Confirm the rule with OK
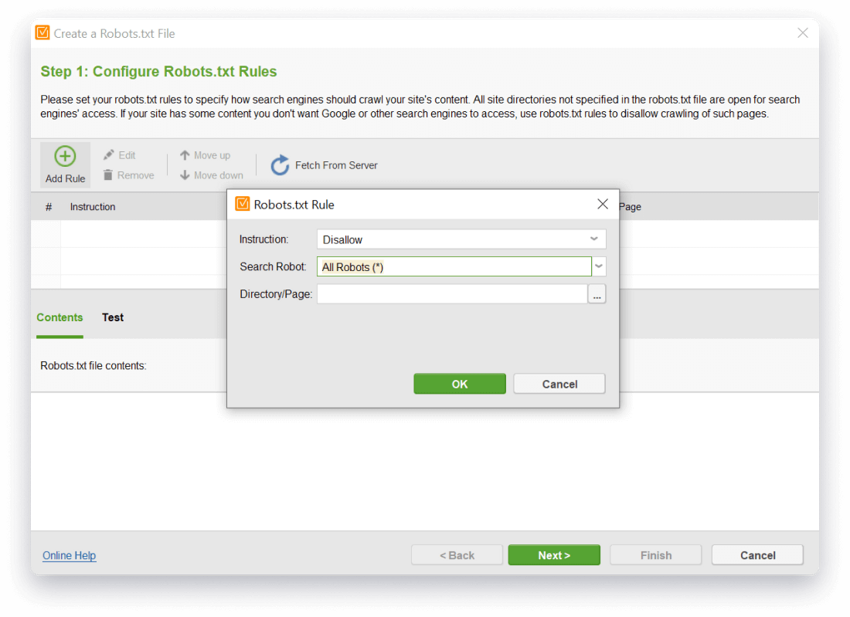The image size is (850, 617). (x=459, y=383)
